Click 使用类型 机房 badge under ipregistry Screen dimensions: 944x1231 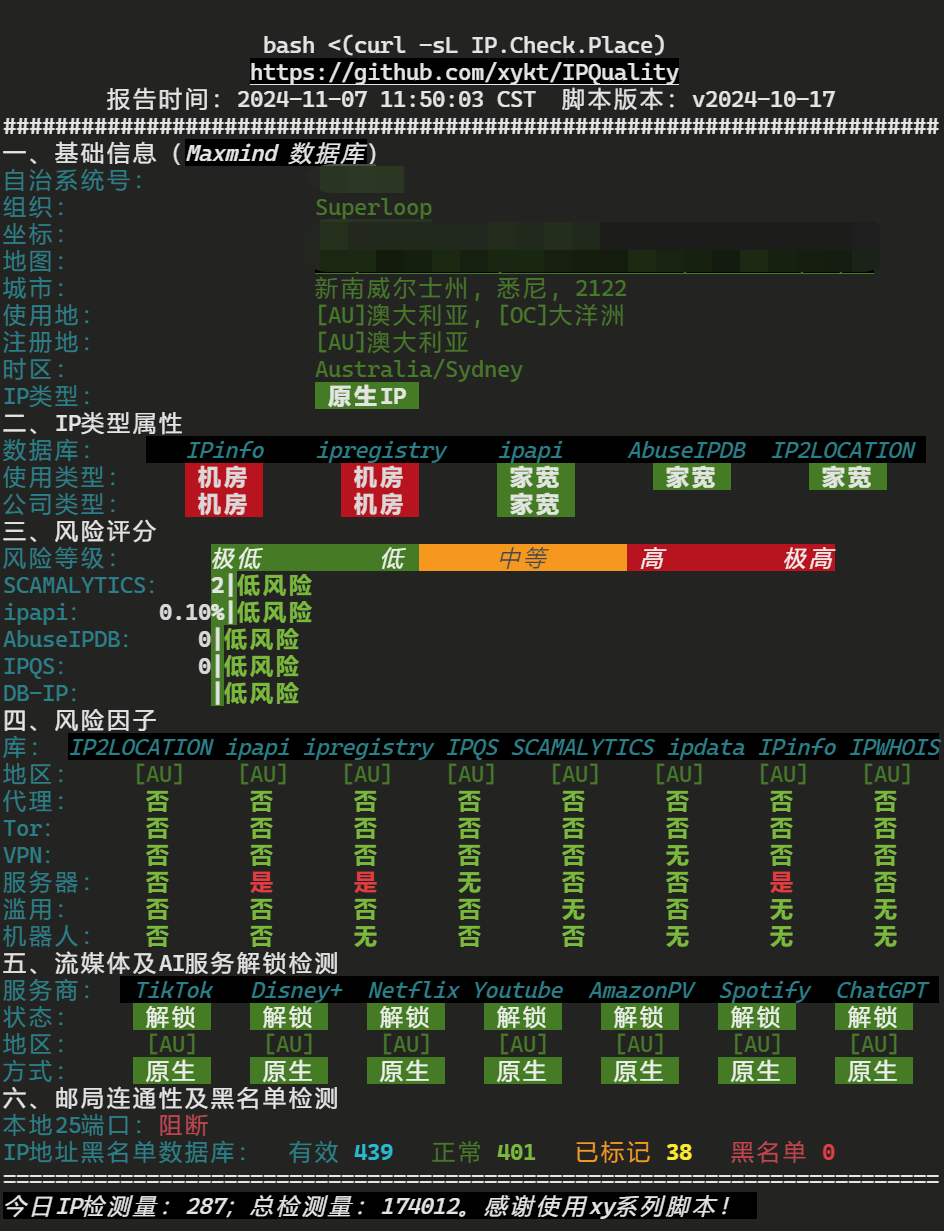[380, 477]
